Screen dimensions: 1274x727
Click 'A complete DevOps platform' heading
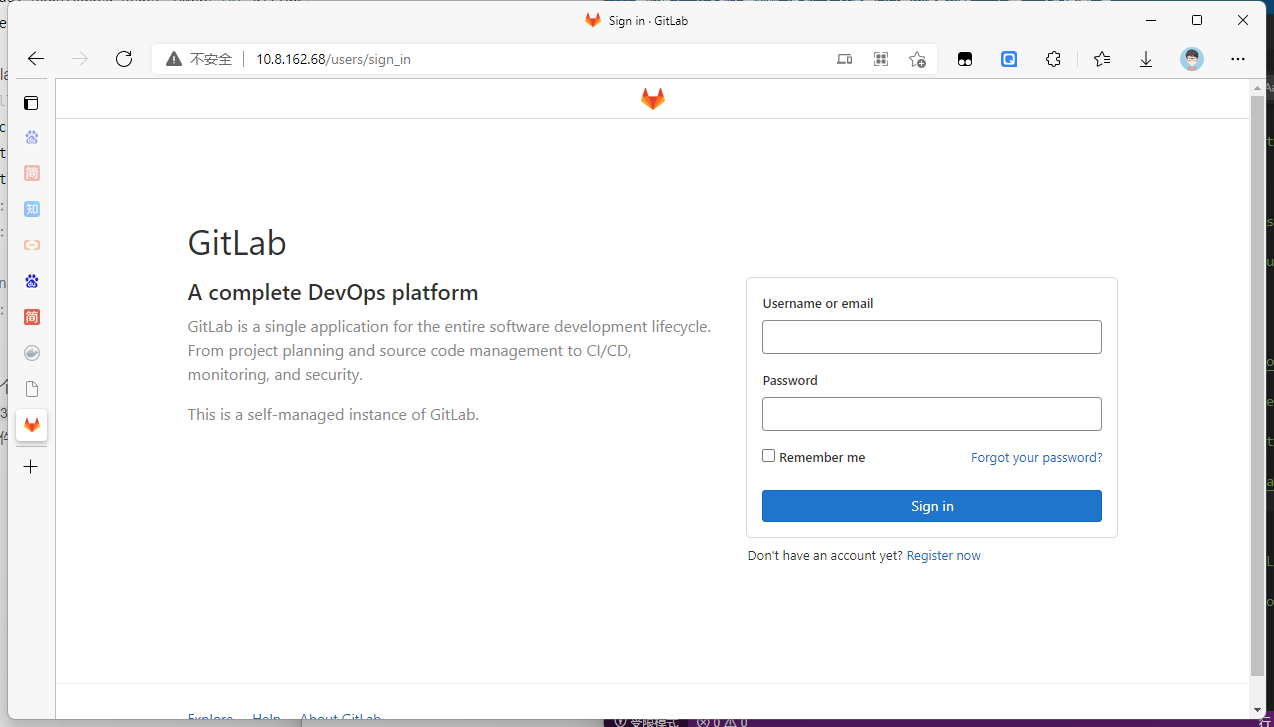click(333, 293)
